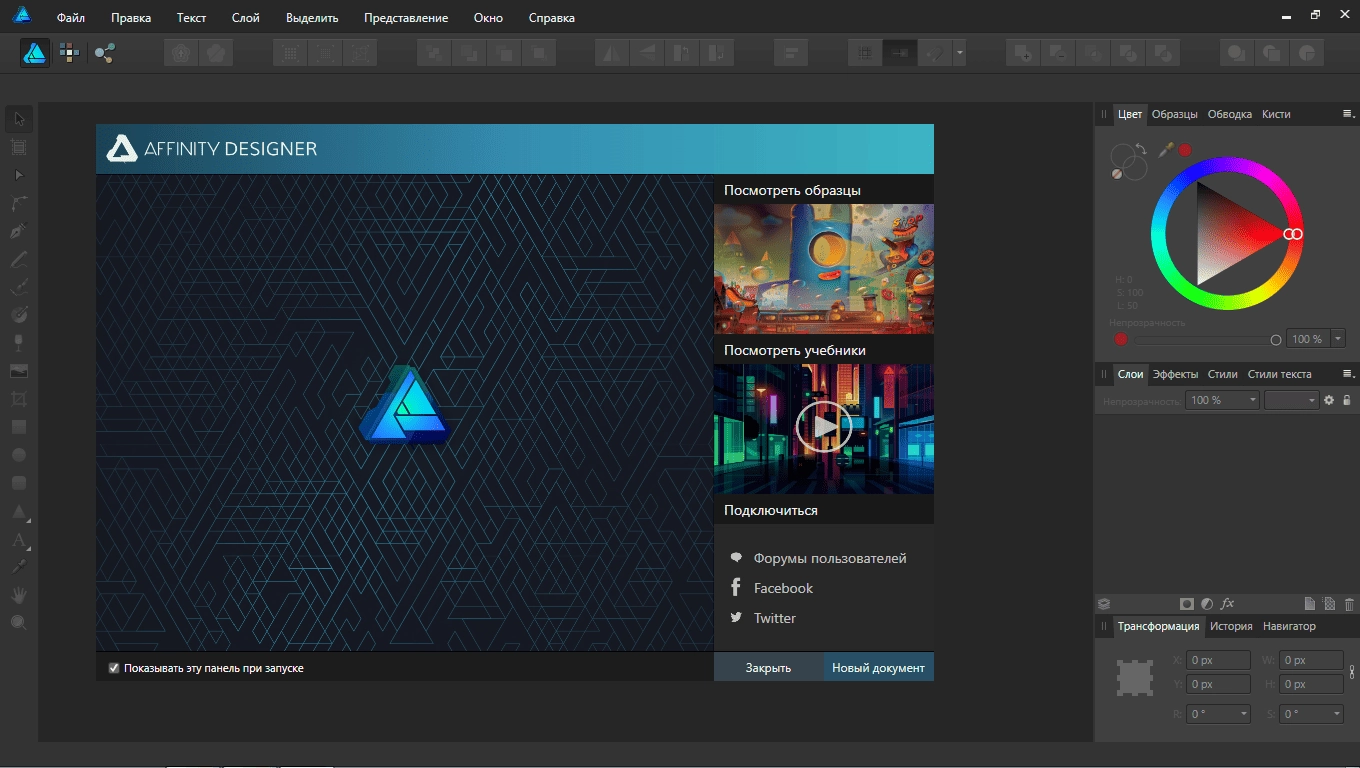The image size is (1360, 768).
Task: Switch to the Pixel persona
Action: [x=69, y=52]
